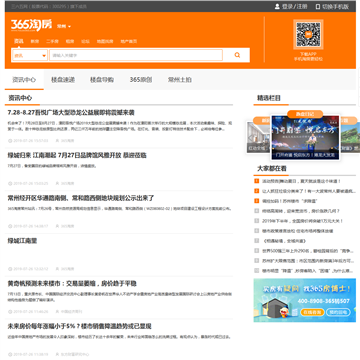The image size is (360, 360).
Task: Open the 未来房价每年涨幅小于5% article
Action: tap(80, 326)
